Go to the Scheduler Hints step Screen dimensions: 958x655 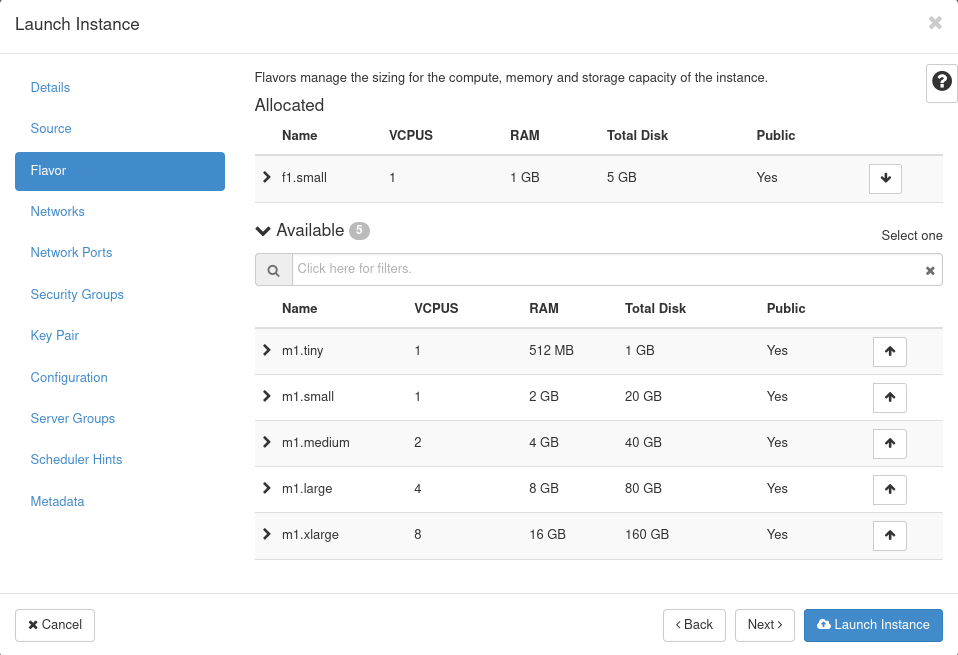[76, 459]
